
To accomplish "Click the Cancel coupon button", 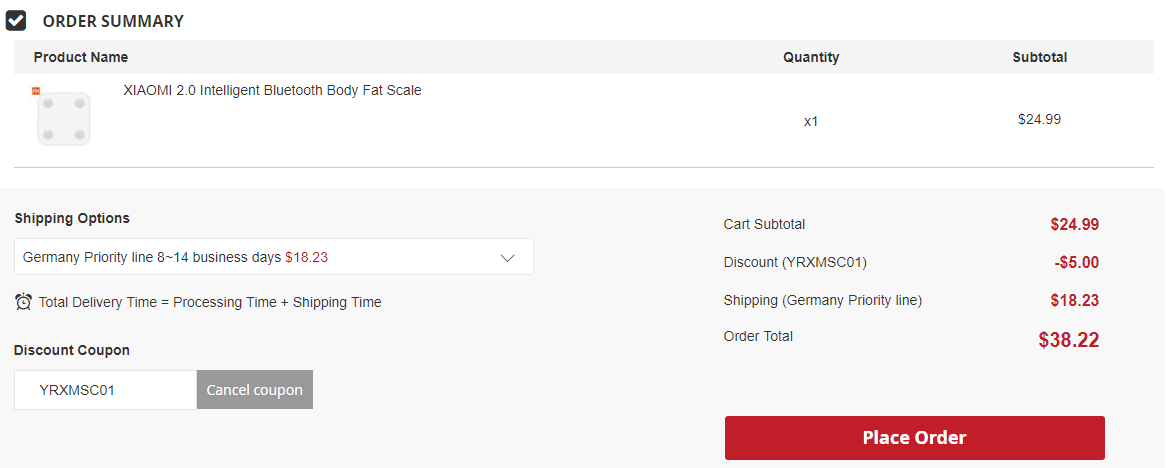I will click(x=254, y=390).
